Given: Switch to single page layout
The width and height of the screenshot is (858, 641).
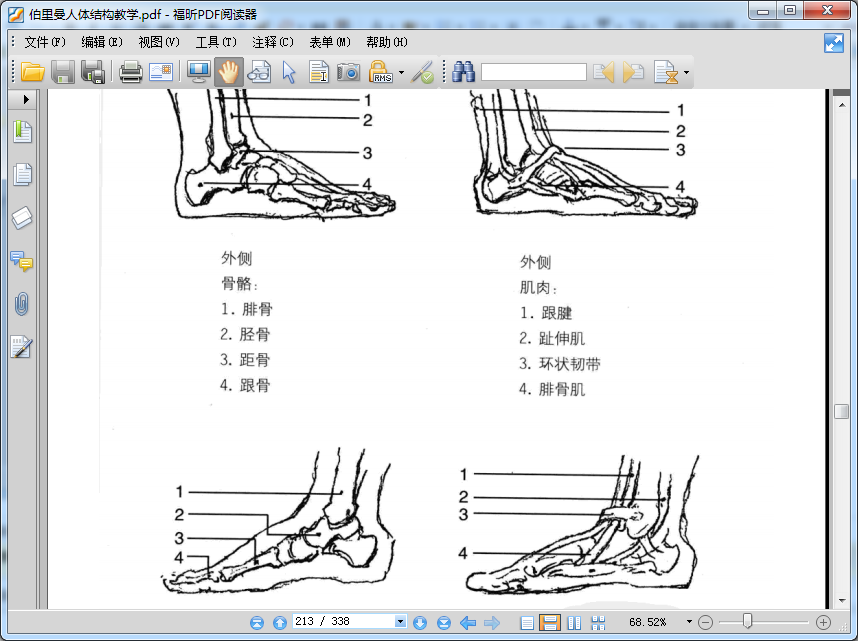Looking at the screenshot, I should coord(526,622).
